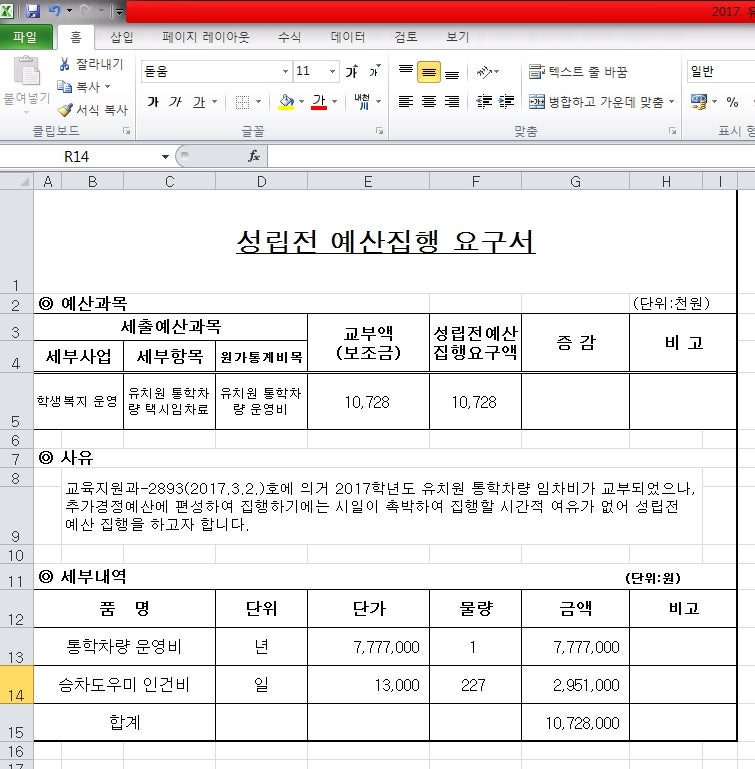Apply the red font color
755x769 pixels.
(319, 102)
